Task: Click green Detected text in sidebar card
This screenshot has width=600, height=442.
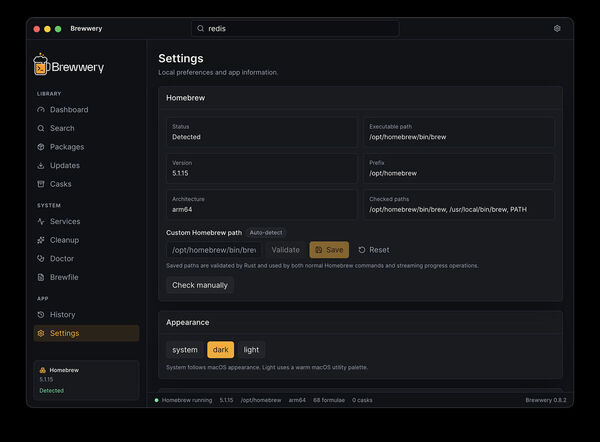Action: click(52, 391)
